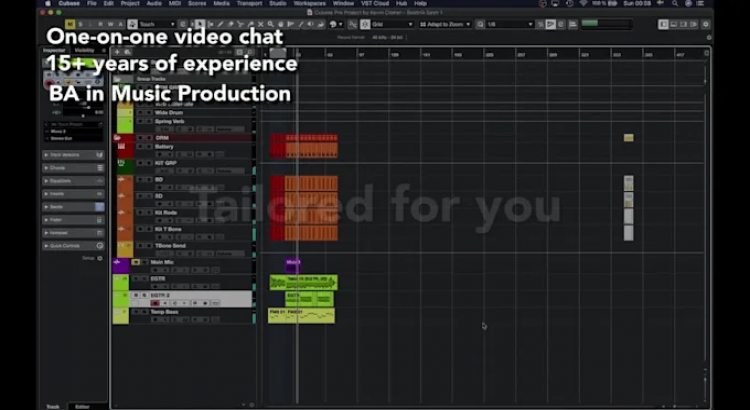Click the Chords section icon

pos(99,168)
